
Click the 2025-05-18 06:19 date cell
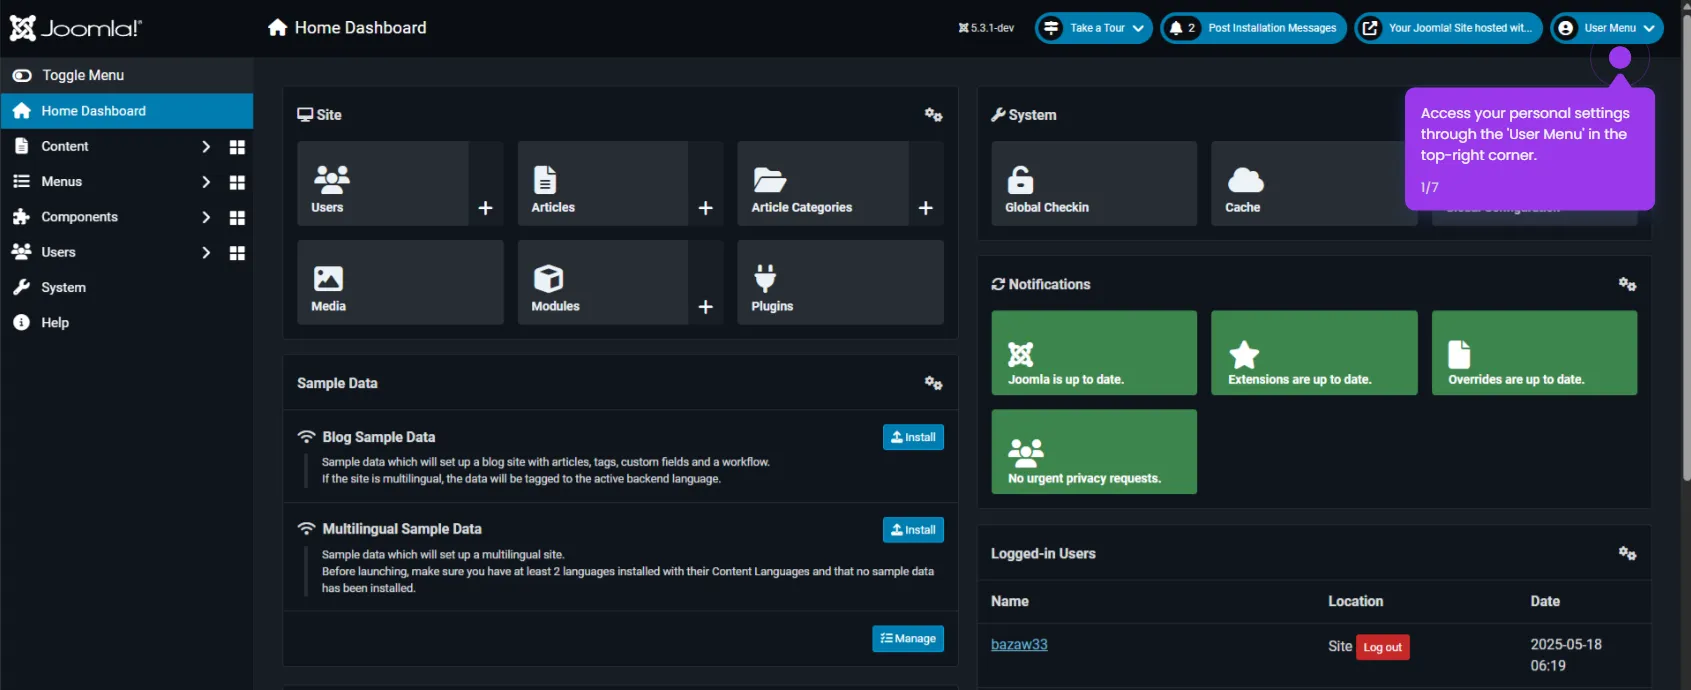pos(1566,655)
